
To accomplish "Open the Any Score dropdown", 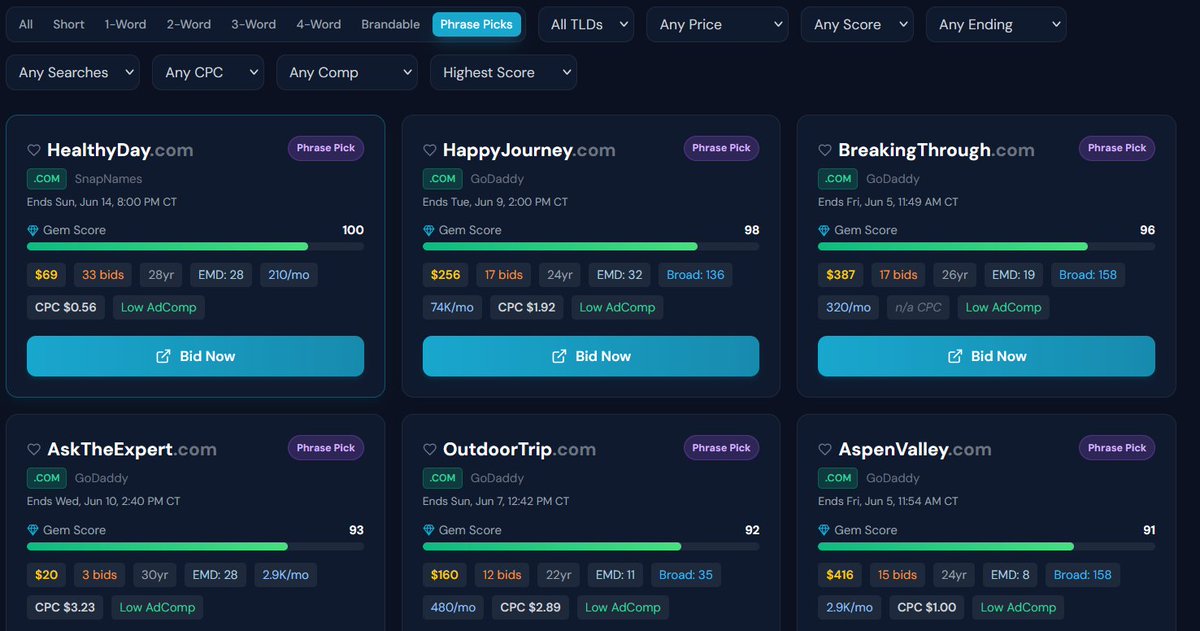I will (857, 24).
